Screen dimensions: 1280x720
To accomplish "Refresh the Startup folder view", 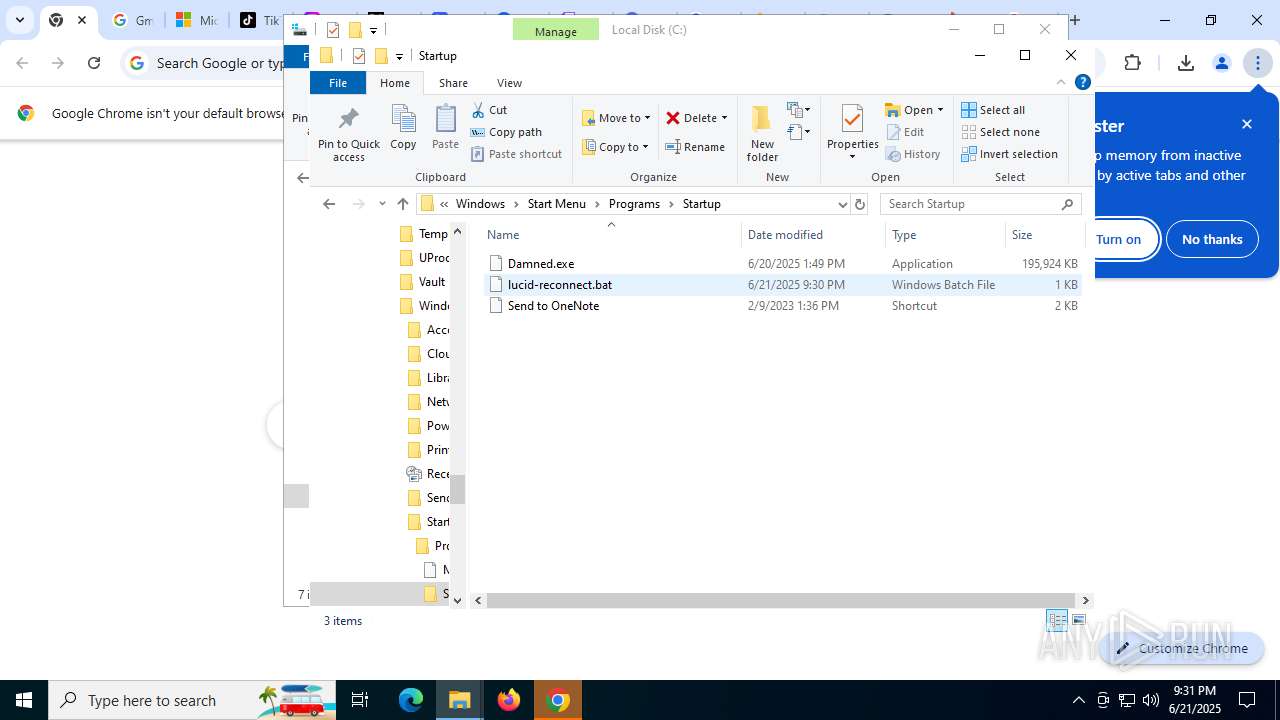I will tap(859, 204).
